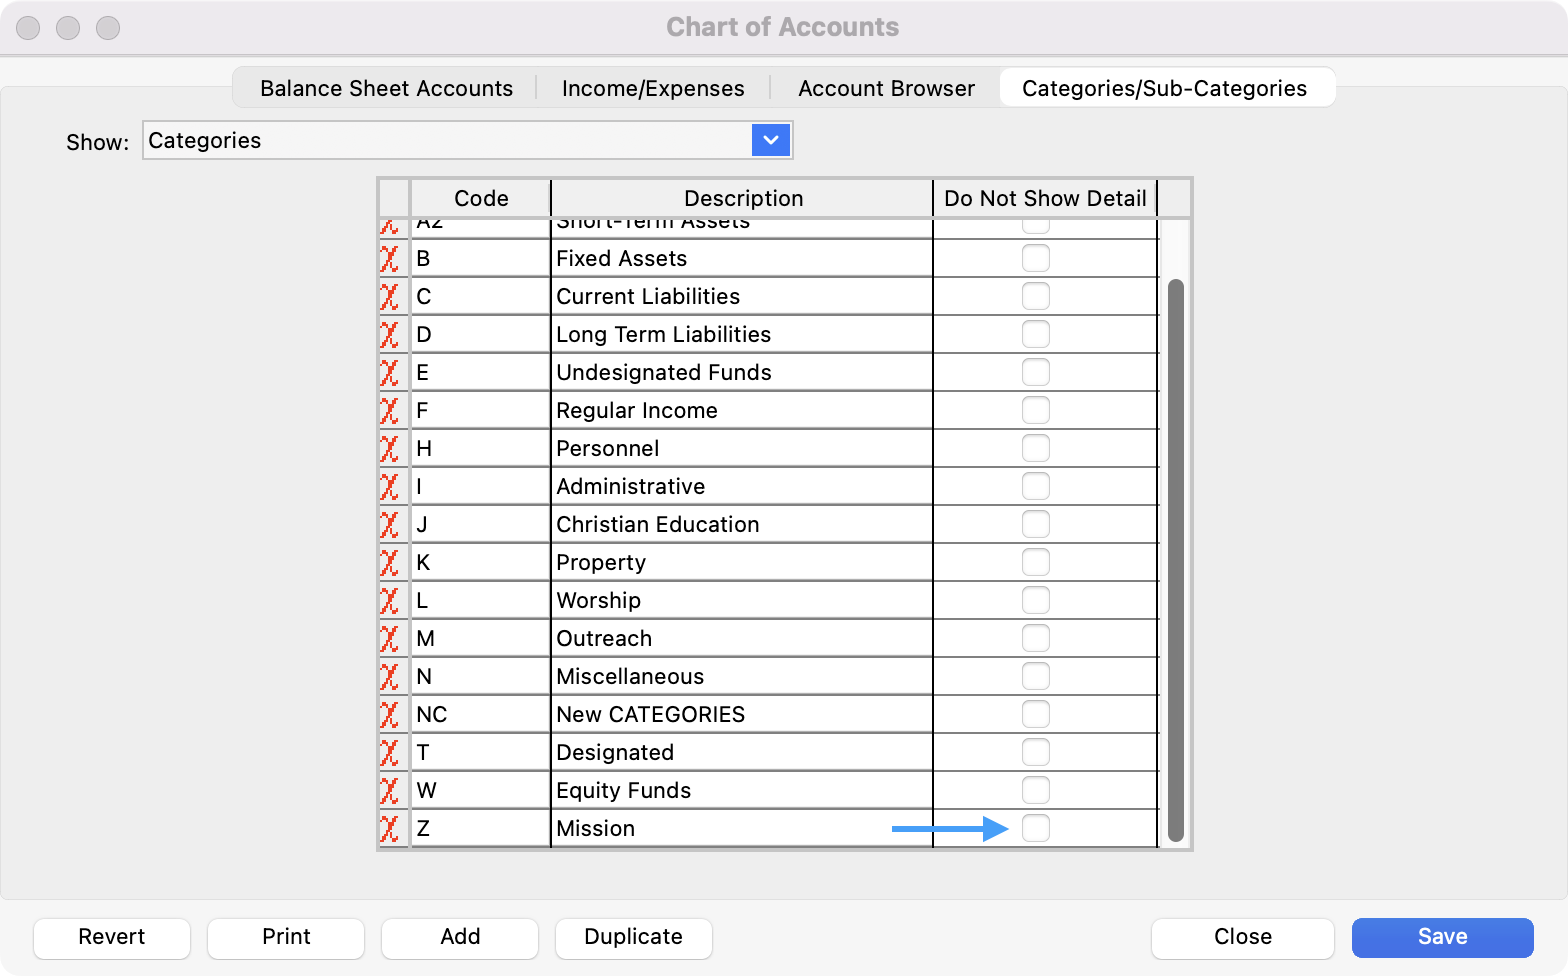The width and height of the screenshot is (1568, 976).
Task: Add a new category with Add button
Action: 460,937
